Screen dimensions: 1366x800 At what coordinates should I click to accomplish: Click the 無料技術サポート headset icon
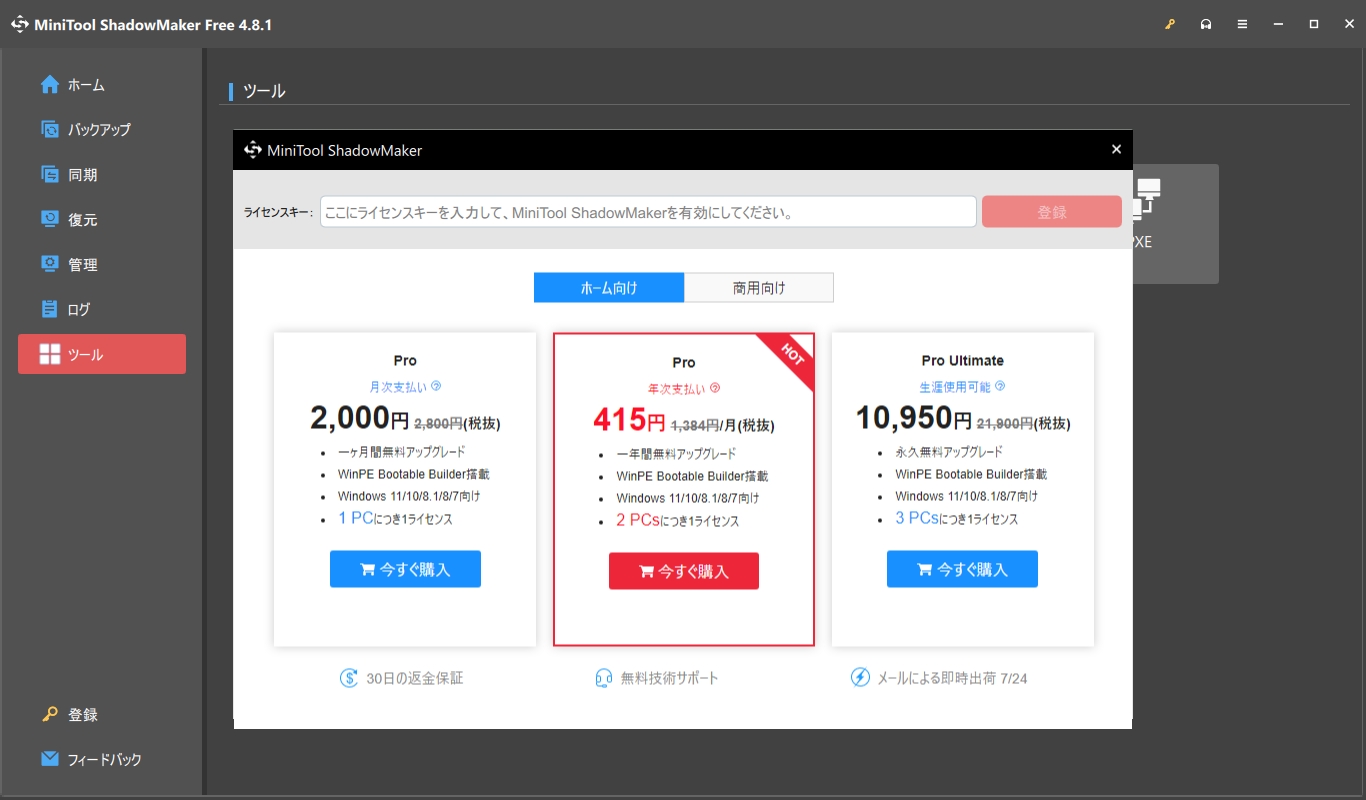pos(603,678)
